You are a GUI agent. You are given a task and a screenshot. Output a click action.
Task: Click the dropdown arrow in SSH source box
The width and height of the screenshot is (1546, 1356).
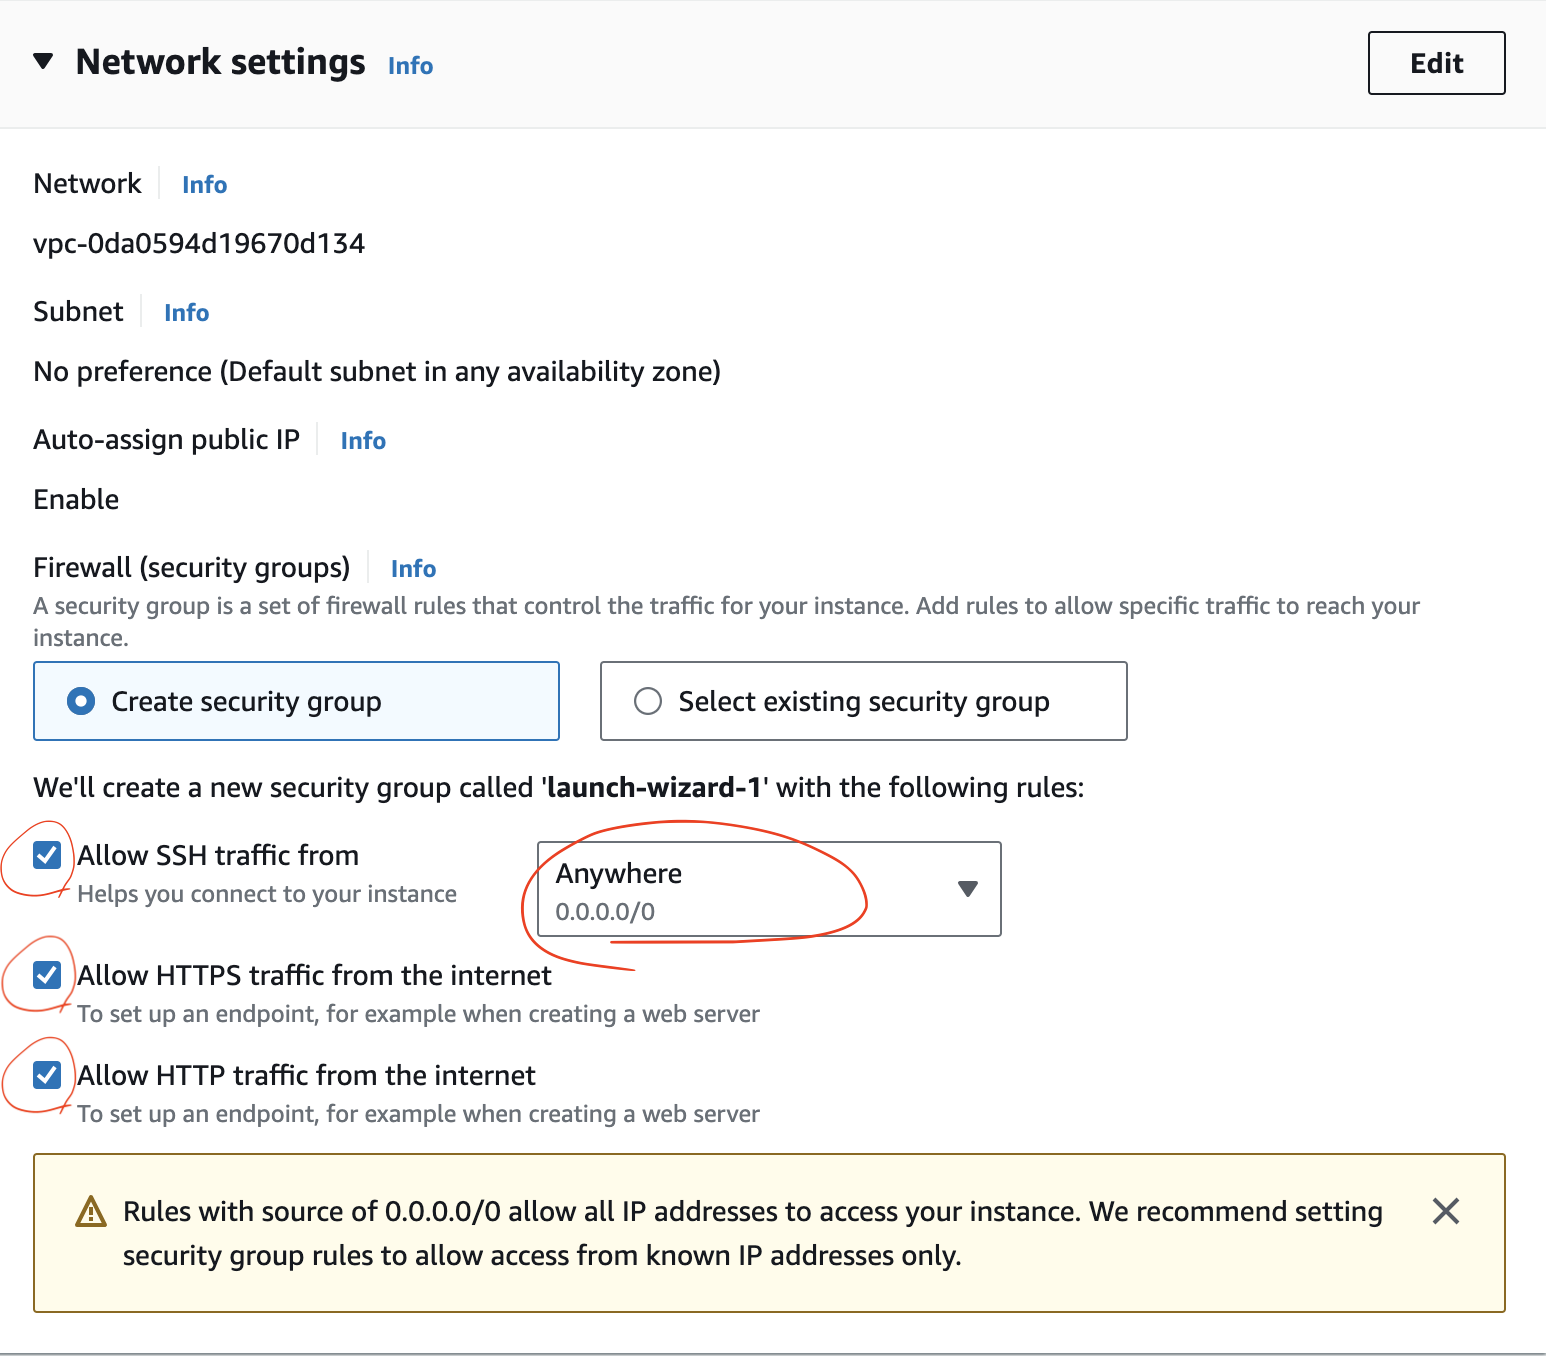coord(967,889)
